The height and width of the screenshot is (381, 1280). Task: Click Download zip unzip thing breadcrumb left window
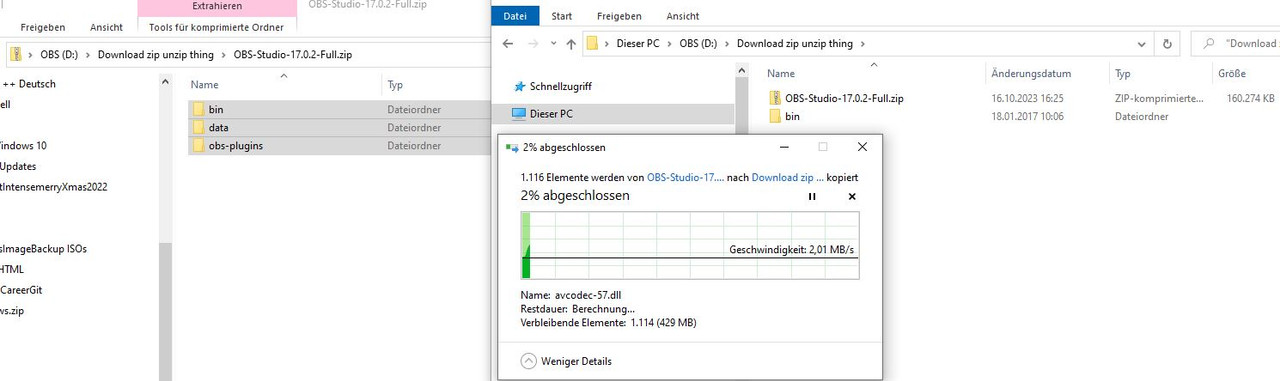coord(155,54)
